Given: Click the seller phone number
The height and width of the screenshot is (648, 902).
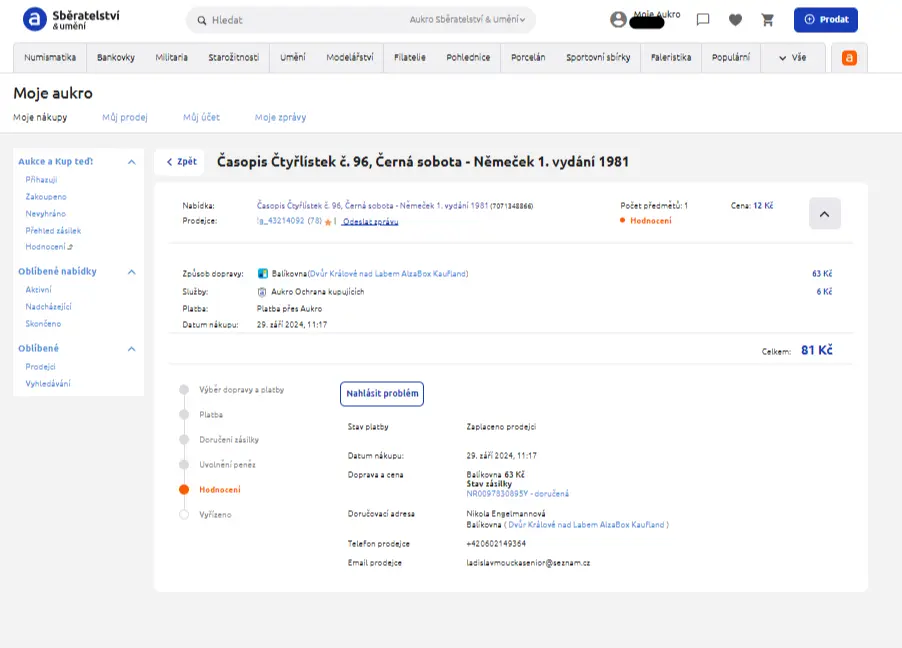Looking at the screenshot, I should [x=496, y=544].
